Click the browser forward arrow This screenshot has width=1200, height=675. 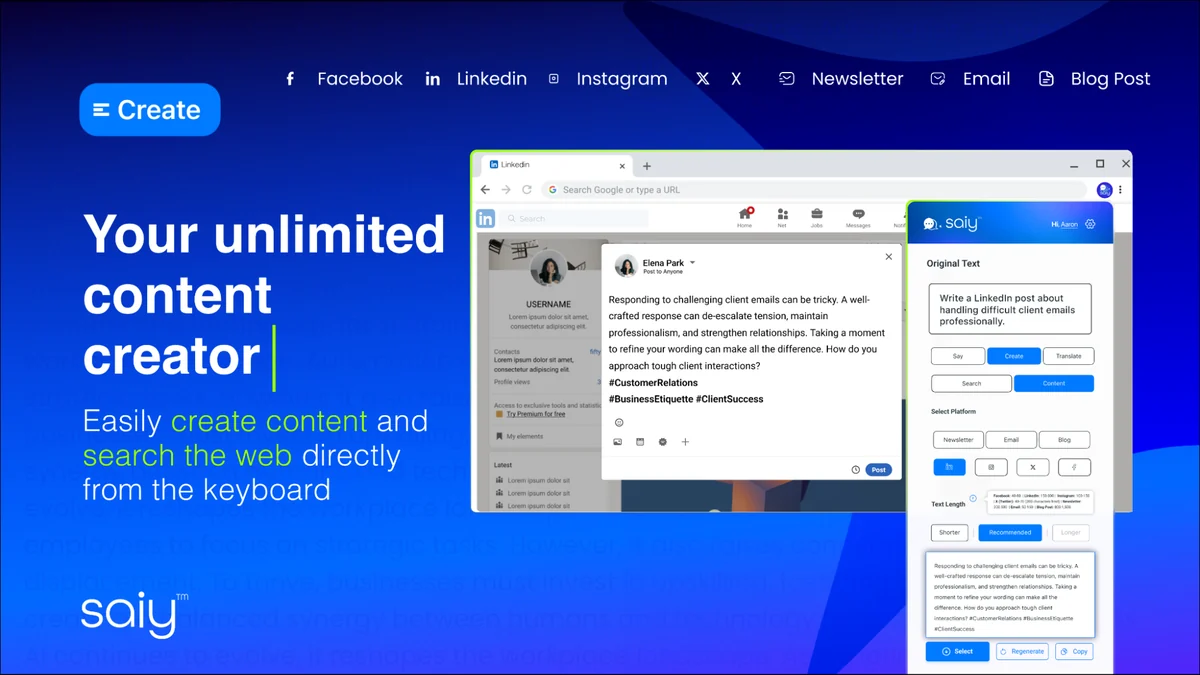[x=506, y=189]
